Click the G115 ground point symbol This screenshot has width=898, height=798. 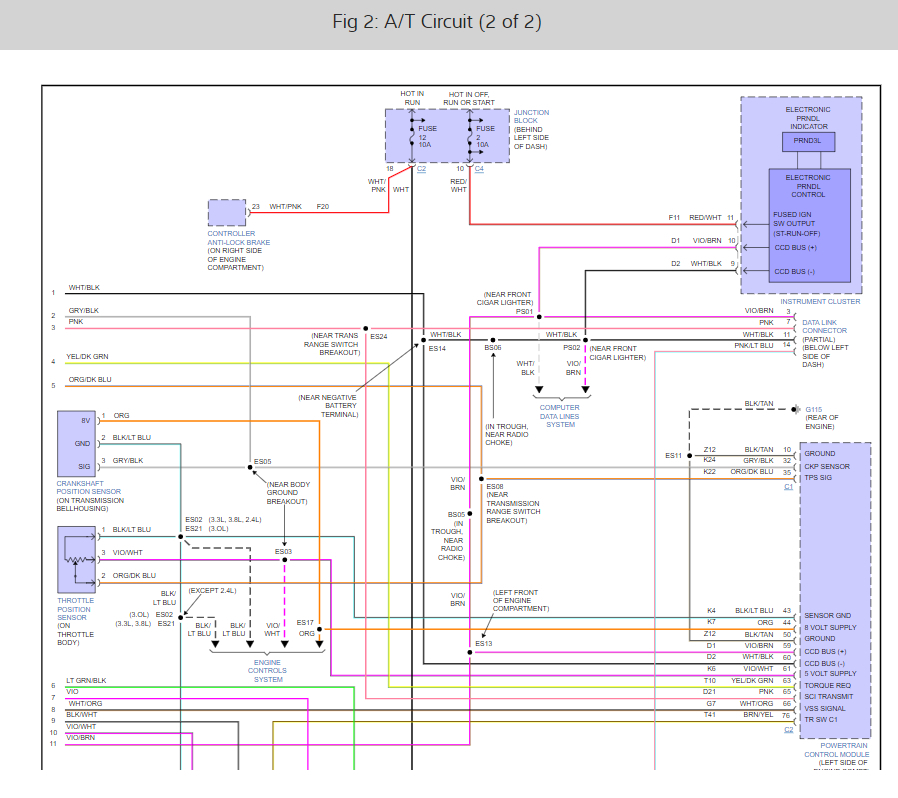click(x=795, y=409)
